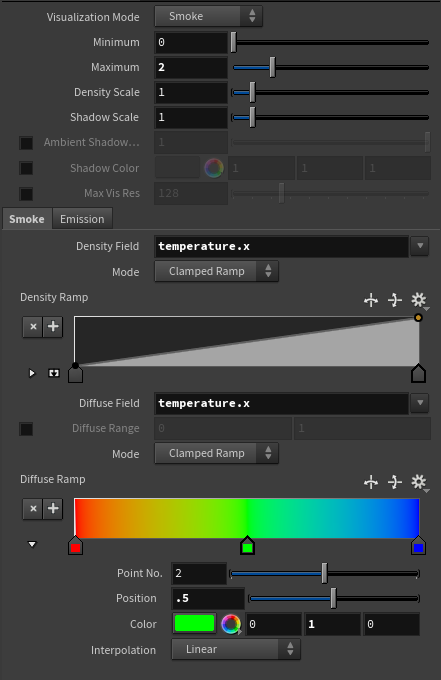The width and height of the screenshot is (441, 680).
Task: Switch to the Smoke tab
Action: [x=27, y=219]
